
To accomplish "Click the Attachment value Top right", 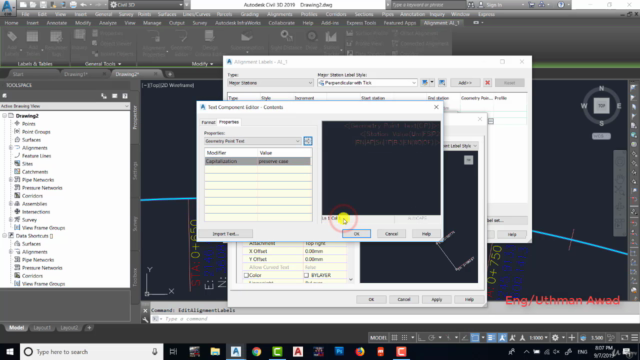I will [325, 243].
